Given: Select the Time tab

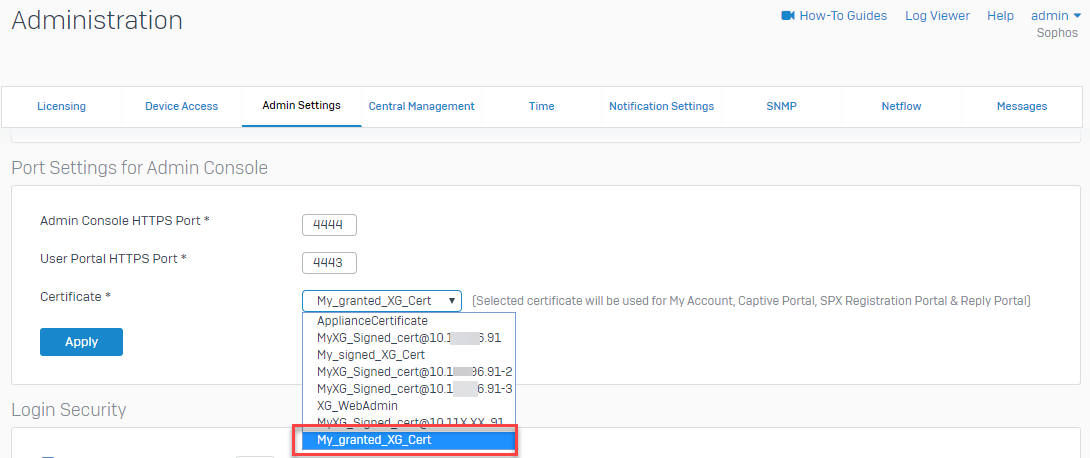Looking at the screenshot, I should click(541, 106).
